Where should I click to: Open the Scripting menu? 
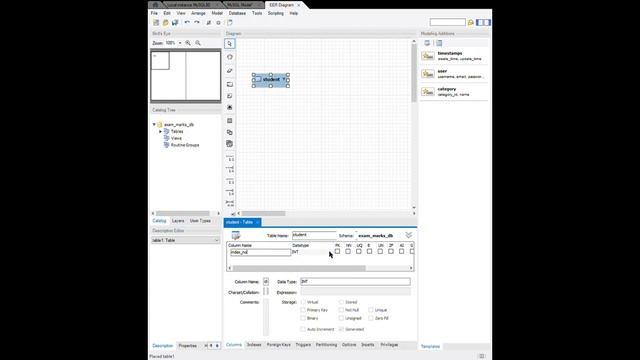[x=276, y=13]
